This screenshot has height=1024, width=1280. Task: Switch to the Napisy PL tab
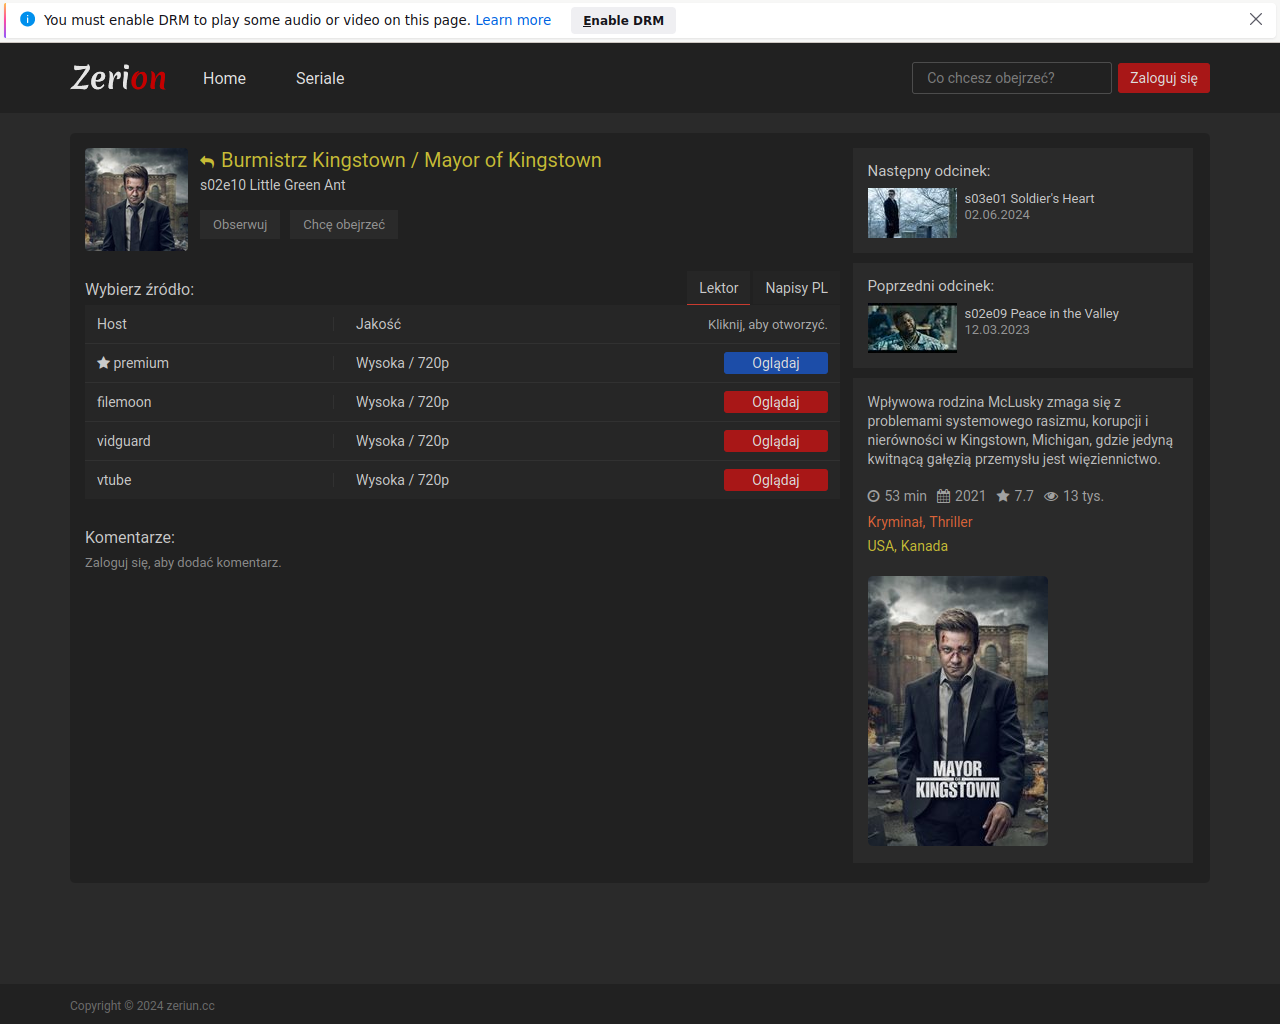[x=796, y=288]
